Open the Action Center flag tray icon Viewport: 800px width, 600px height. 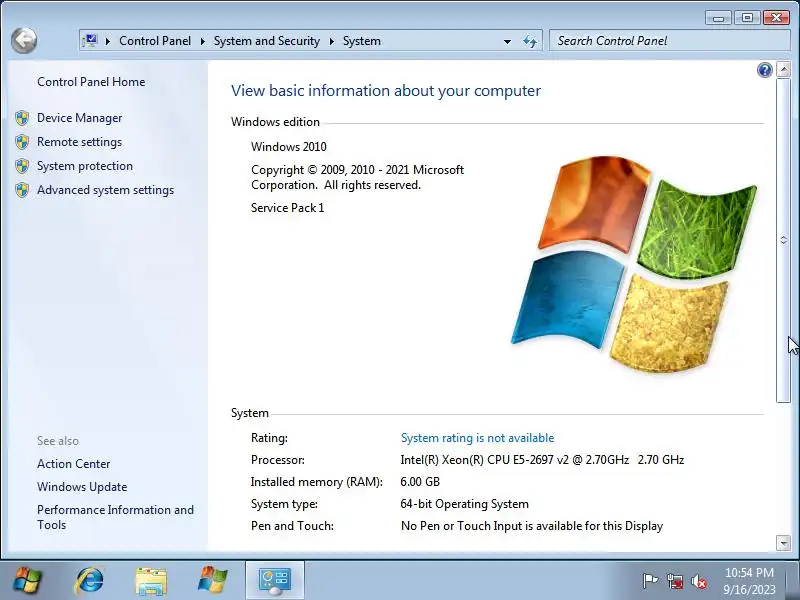click(x=649, y=581)
